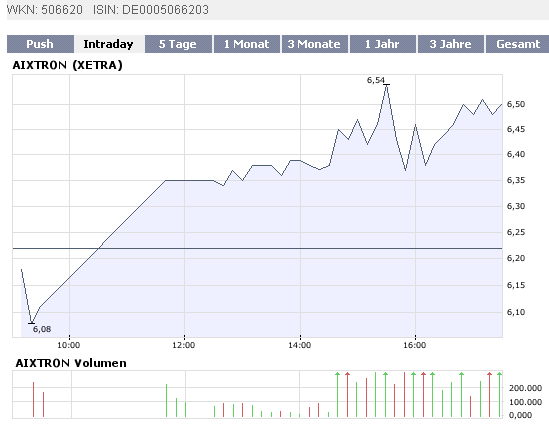Click the 16:00 time axis label
549x425 pixels.
coord(415,345)
